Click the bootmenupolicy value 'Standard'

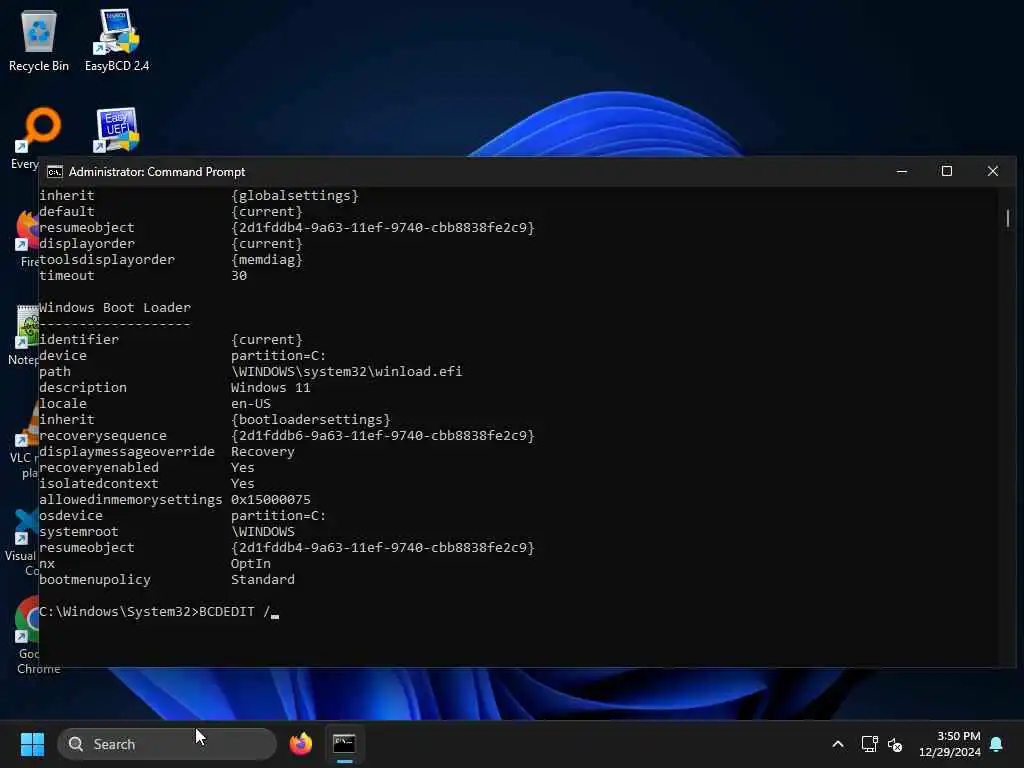point(263,579)
